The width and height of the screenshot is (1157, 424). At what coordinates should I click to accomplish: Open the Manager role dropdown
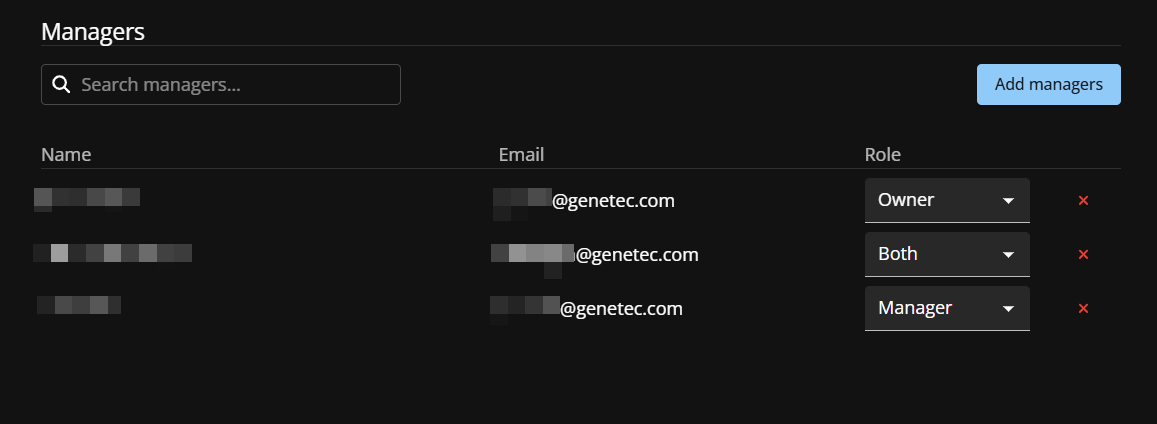pyautogui.click(x=946, y=308)
